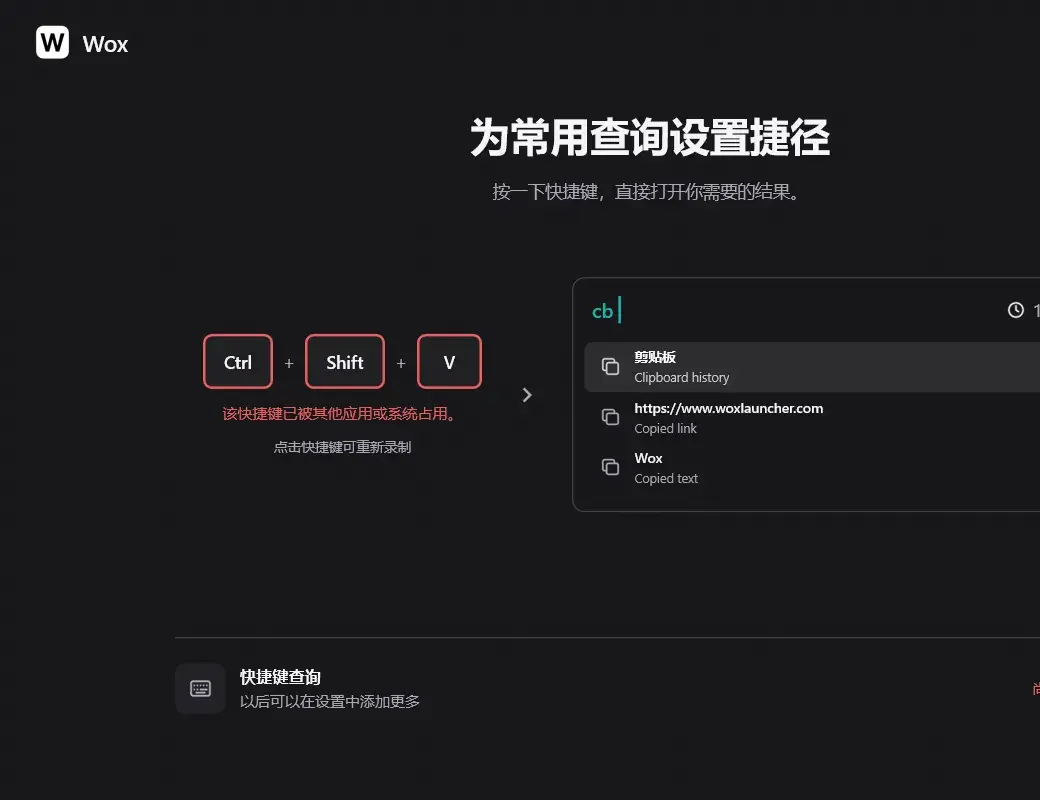
Task: Click the keyboard icon for 快捷键查询
Action: (200, 689)
